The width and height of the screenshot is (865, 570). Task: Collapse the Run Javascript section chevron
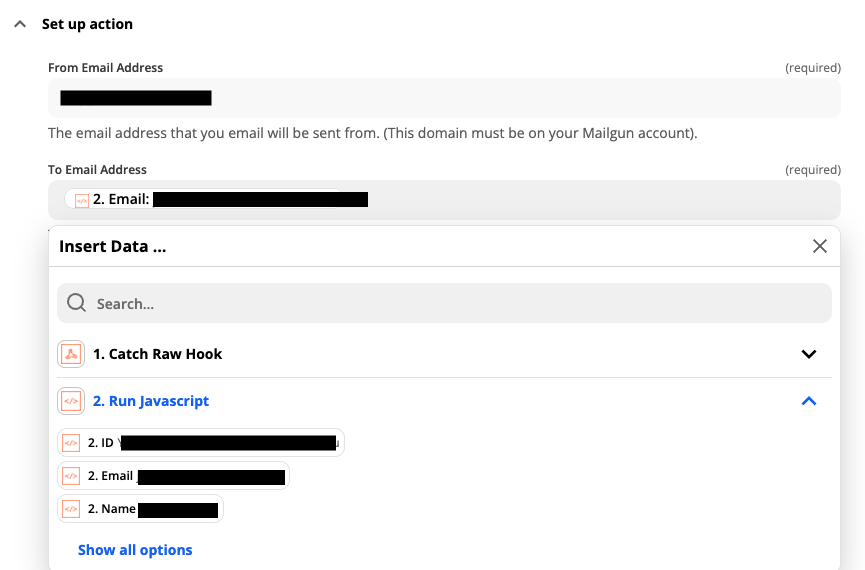pyautogui.click(x=809, y=401)
